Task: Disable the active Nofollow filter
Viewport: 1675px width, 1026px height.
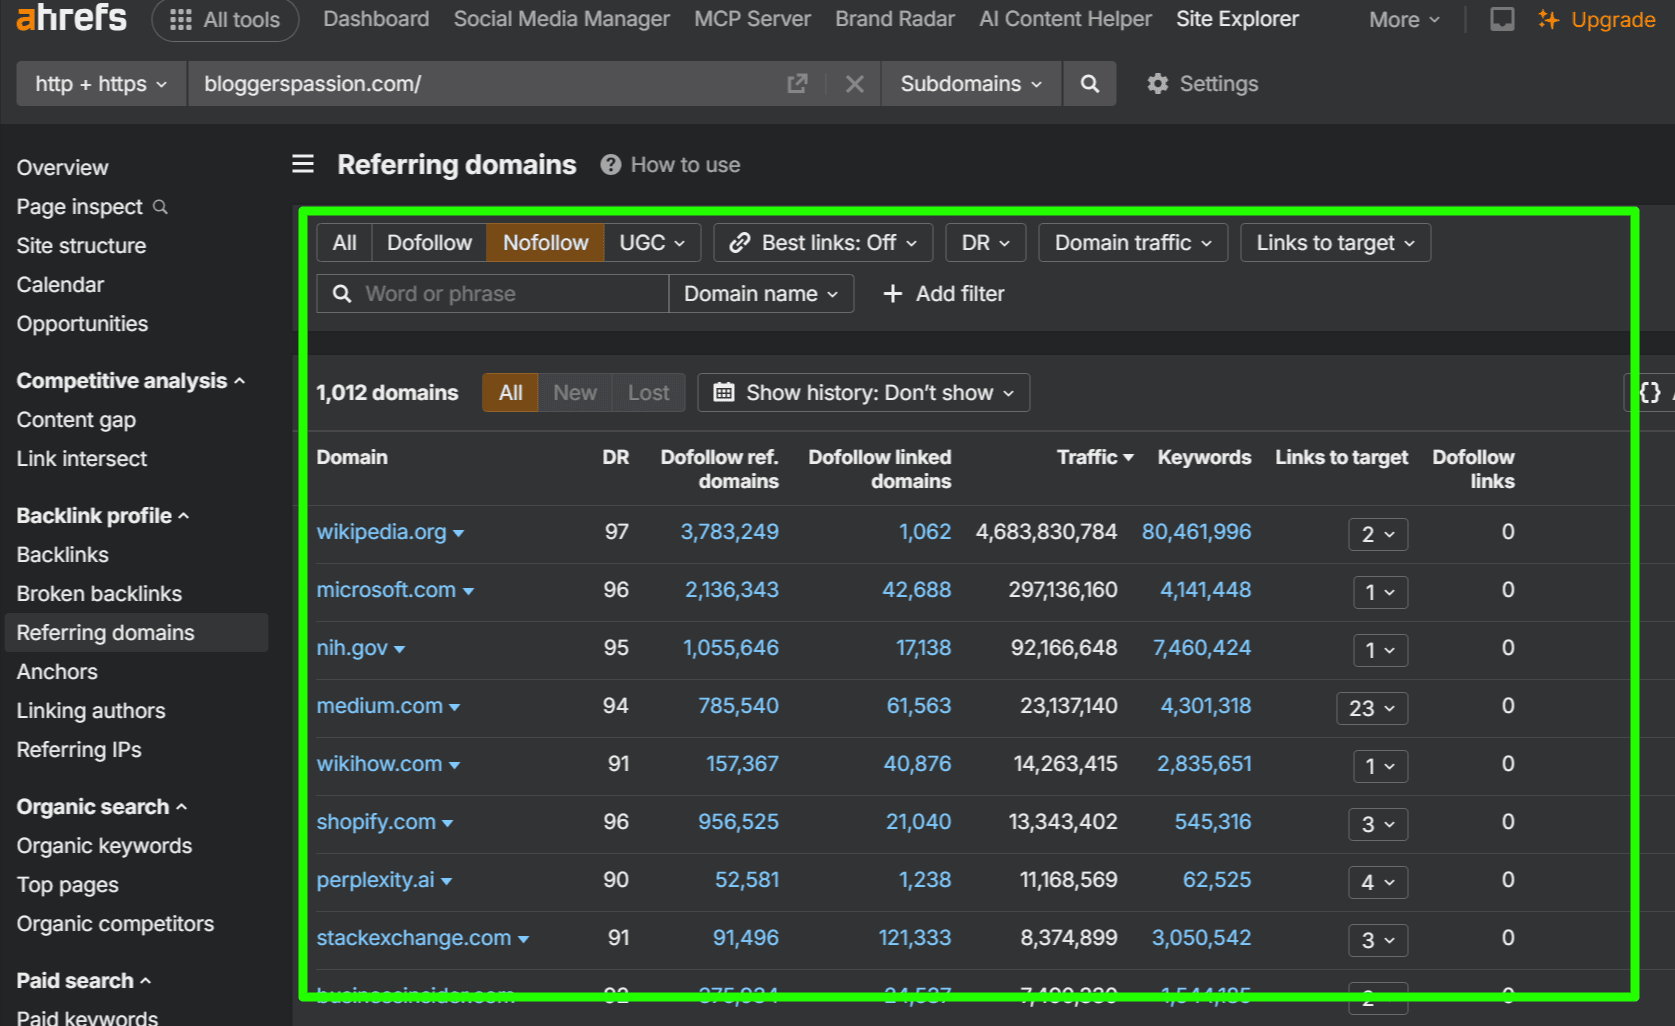Action: (545, 242)
